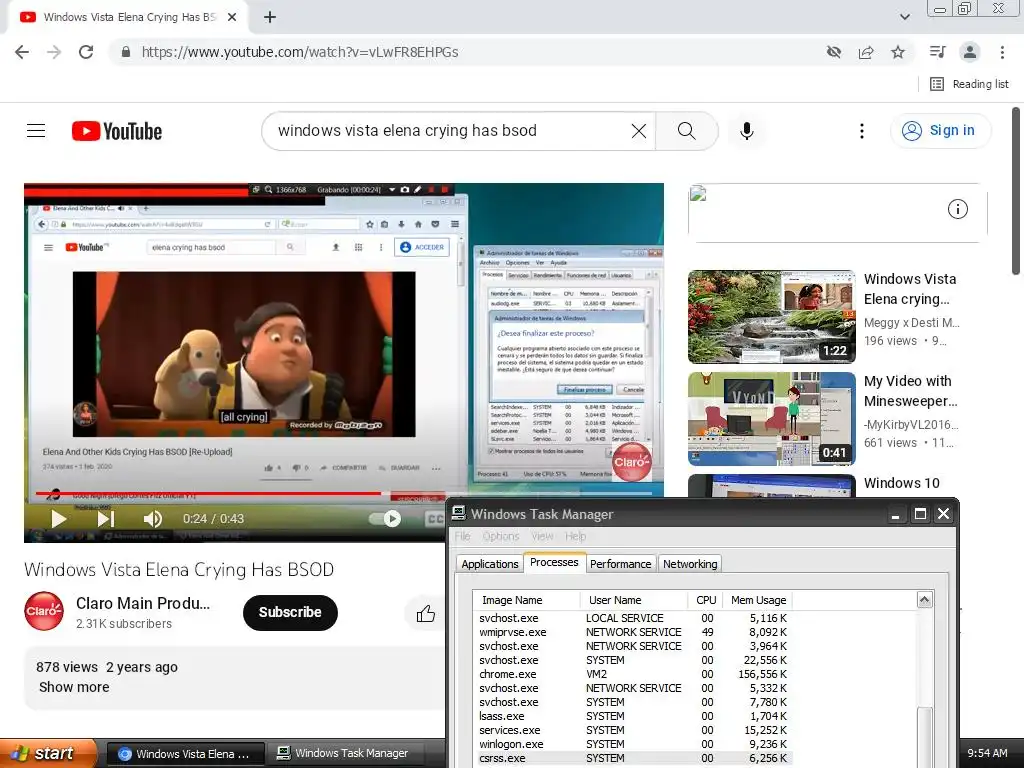1024x768 pixels.
Task: Open the Reading list
Action: [x=969, y=84]
